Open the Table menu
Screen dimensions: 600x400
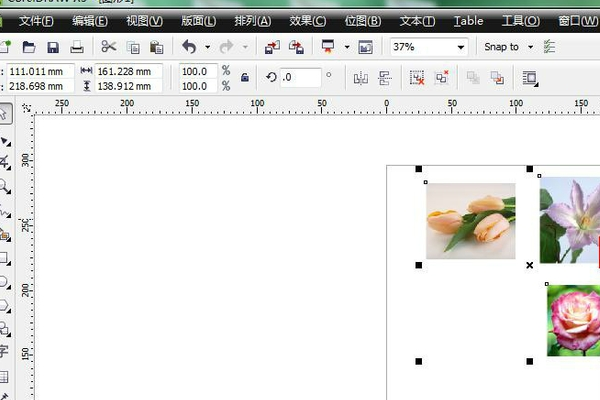[x=468, y=21]
